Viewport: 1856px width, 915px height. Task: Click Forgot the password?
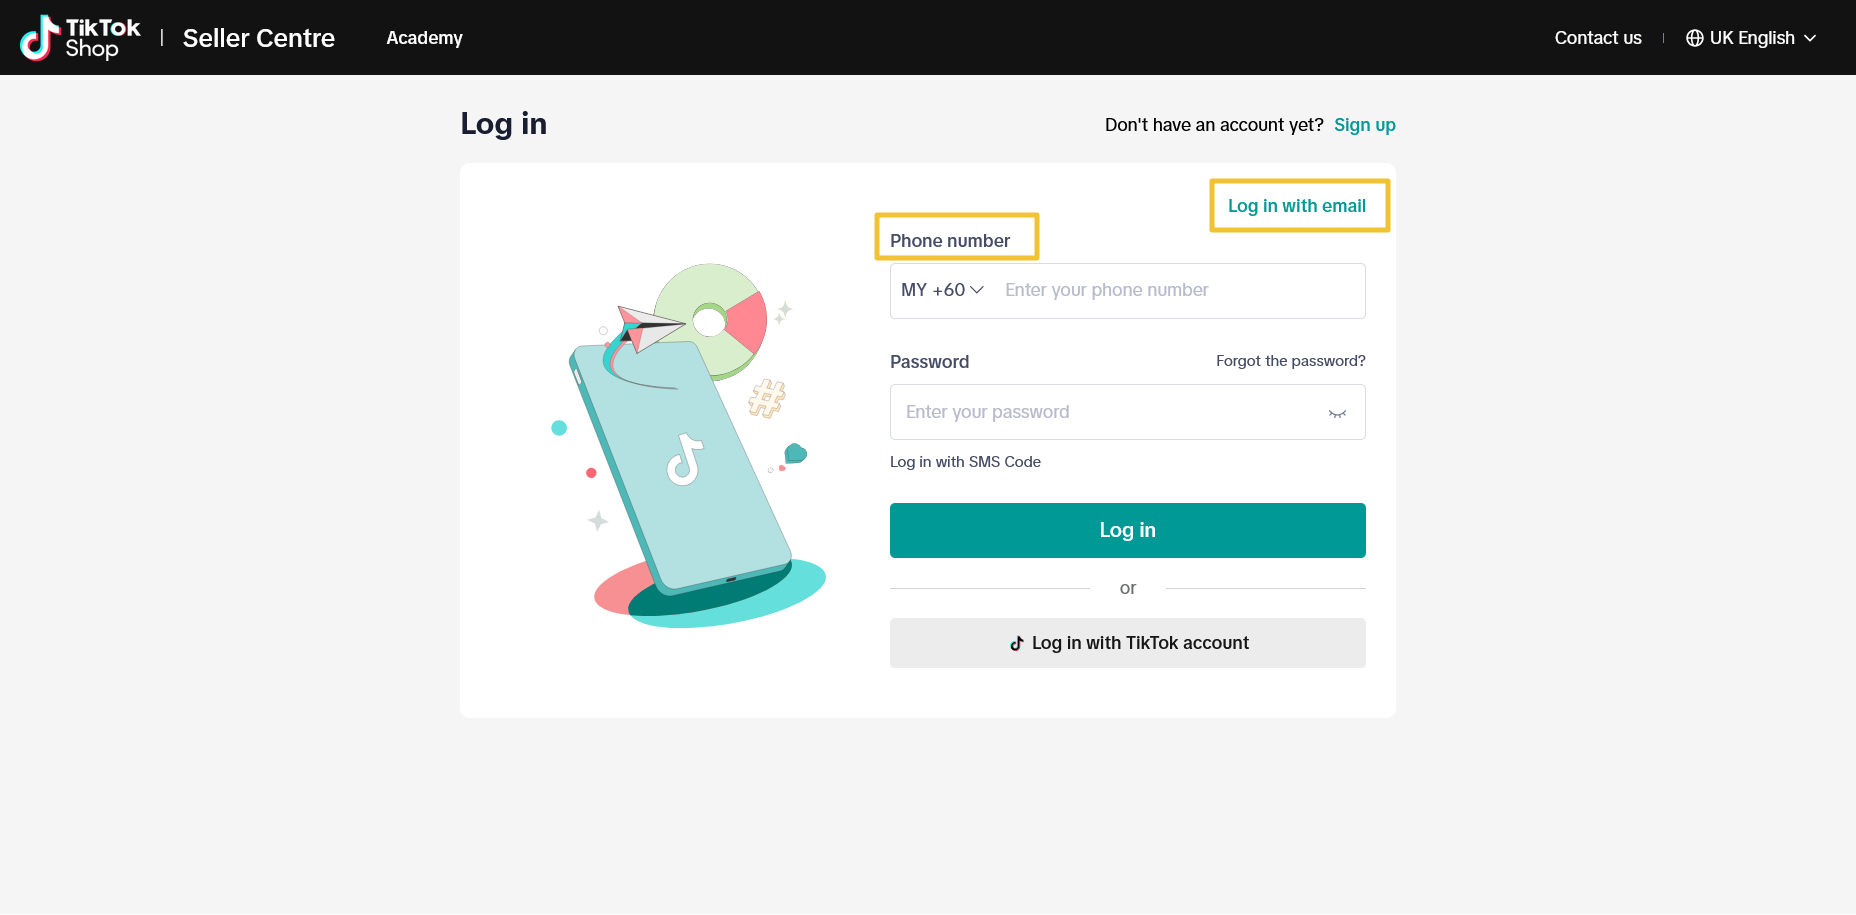coord(1290,361)
